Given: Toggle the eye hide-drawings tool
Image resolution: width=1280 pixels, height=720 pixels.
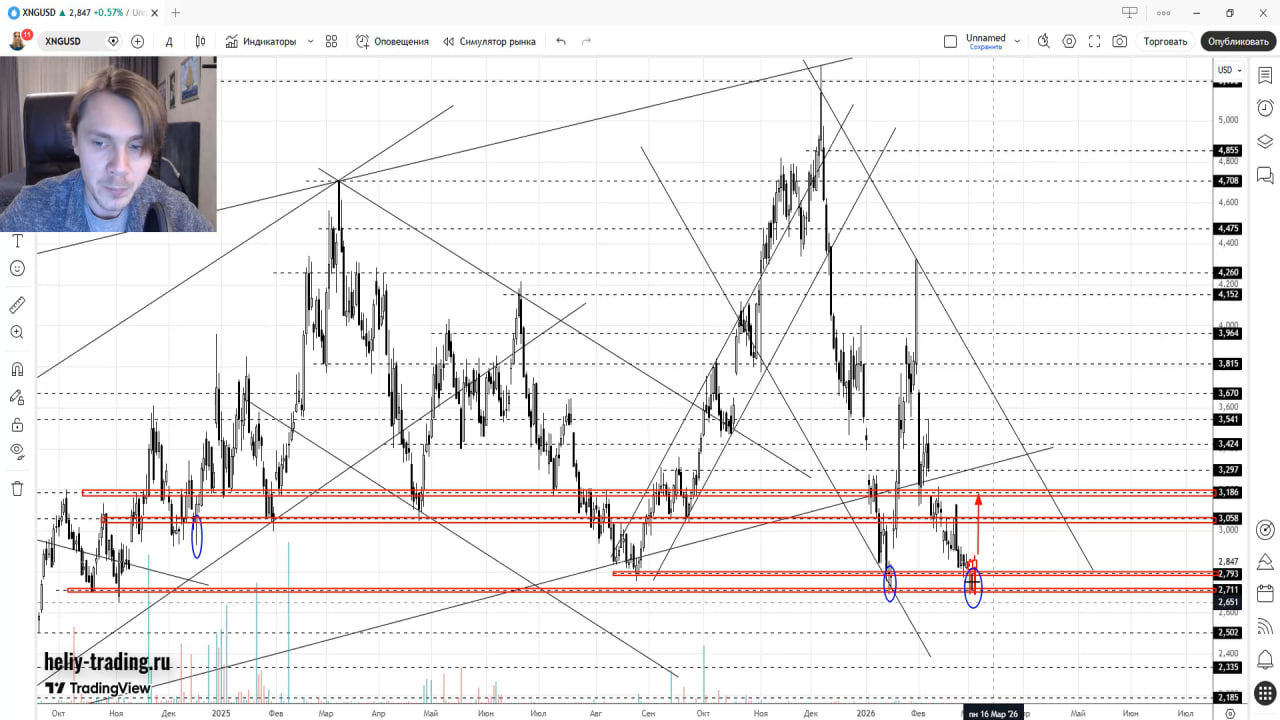Looking at the screenshot, I should click(x=17, y=450).
